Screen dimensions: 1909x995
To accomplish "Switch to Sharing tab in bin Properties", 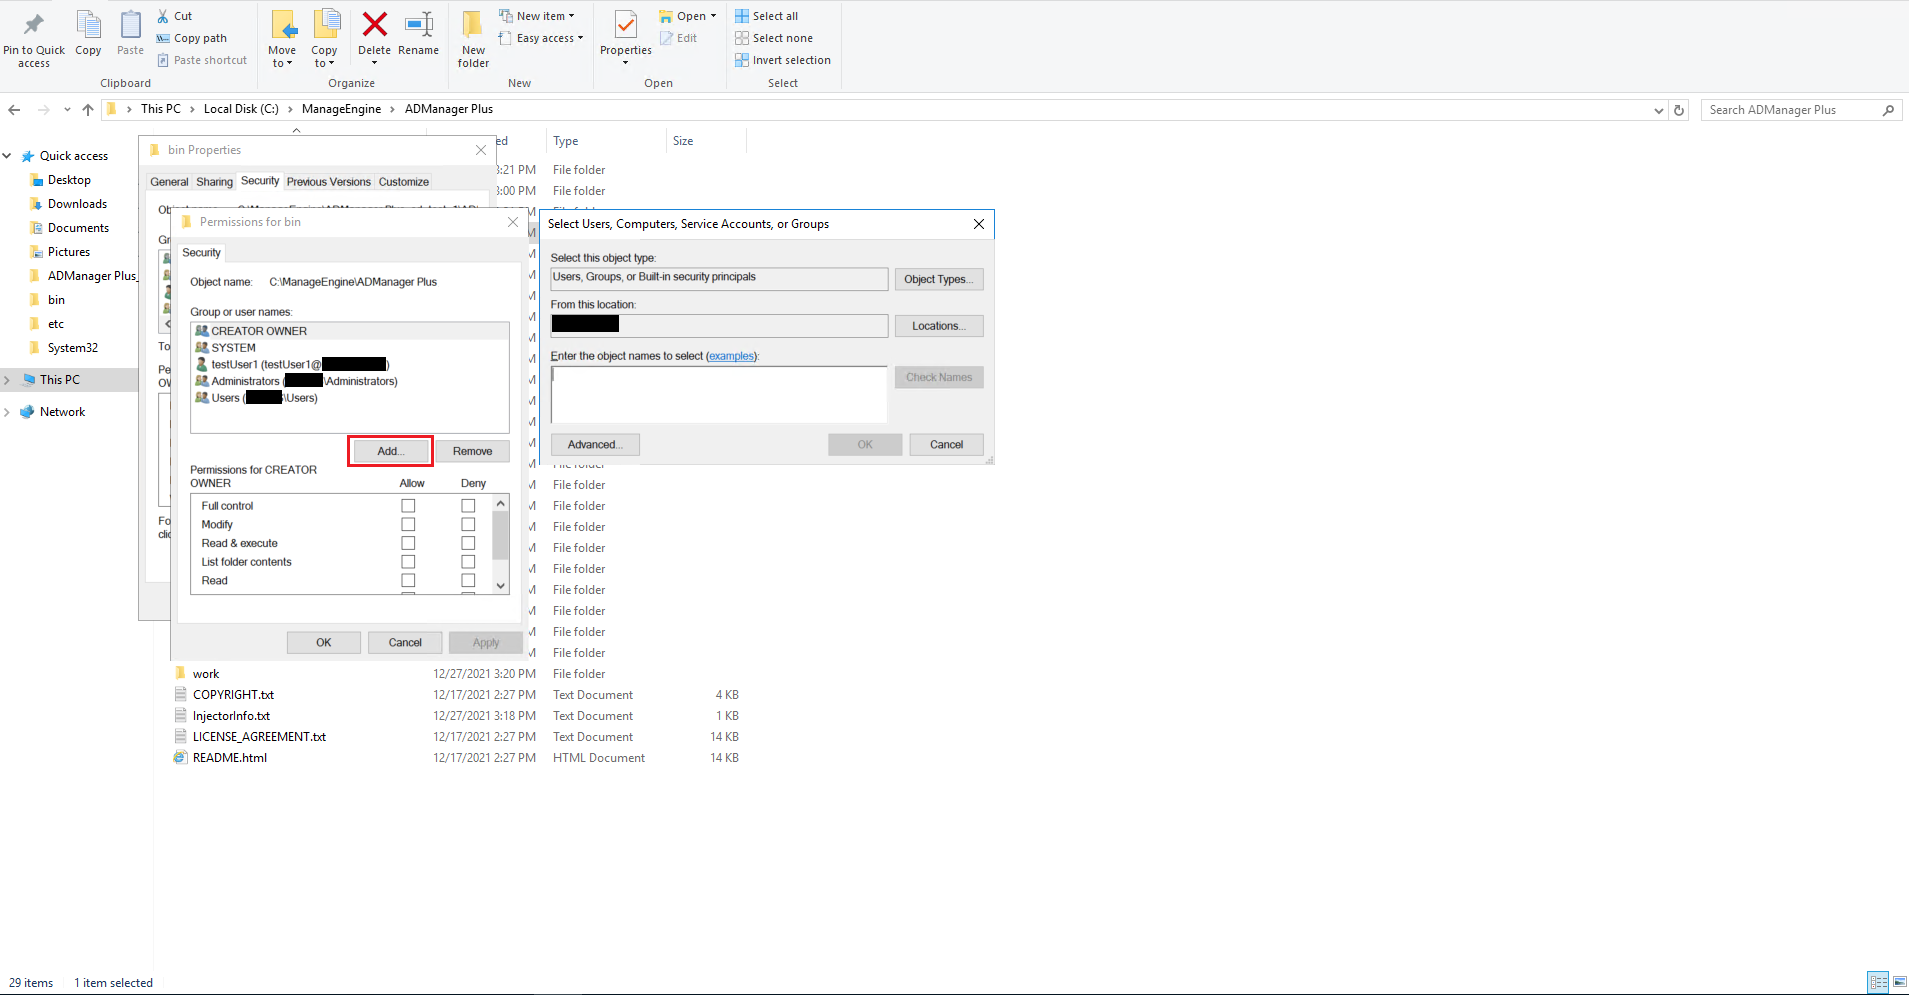I will [214, 182].
